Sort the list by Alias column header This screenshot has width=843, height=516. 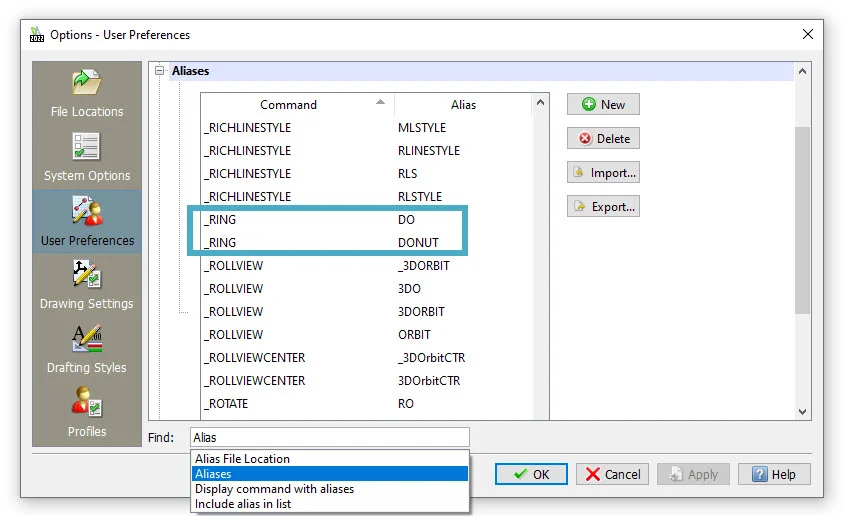pos(463,104)
